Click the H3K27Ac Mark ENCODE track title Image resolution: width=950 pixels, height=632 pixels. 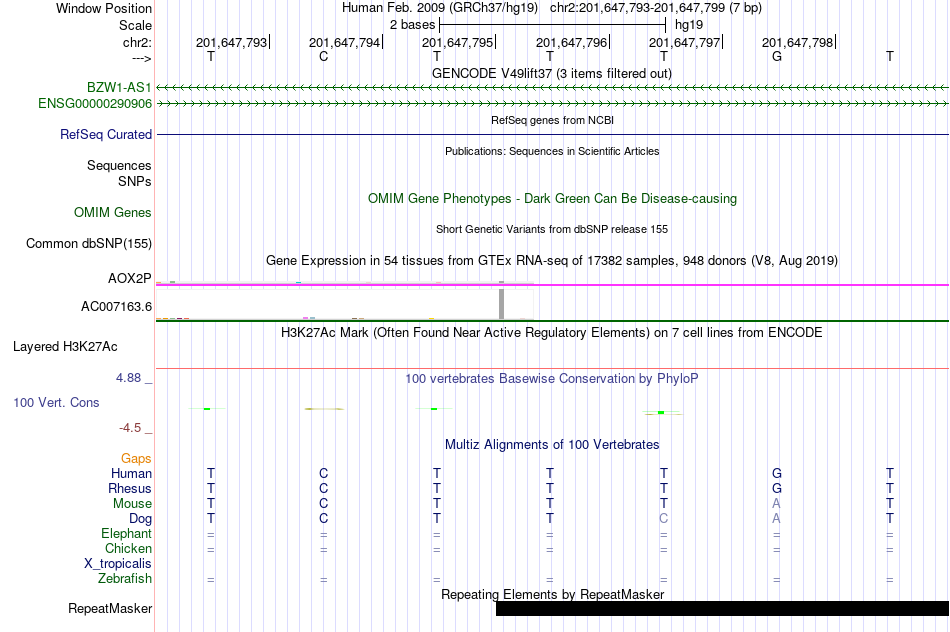[552, 332]
